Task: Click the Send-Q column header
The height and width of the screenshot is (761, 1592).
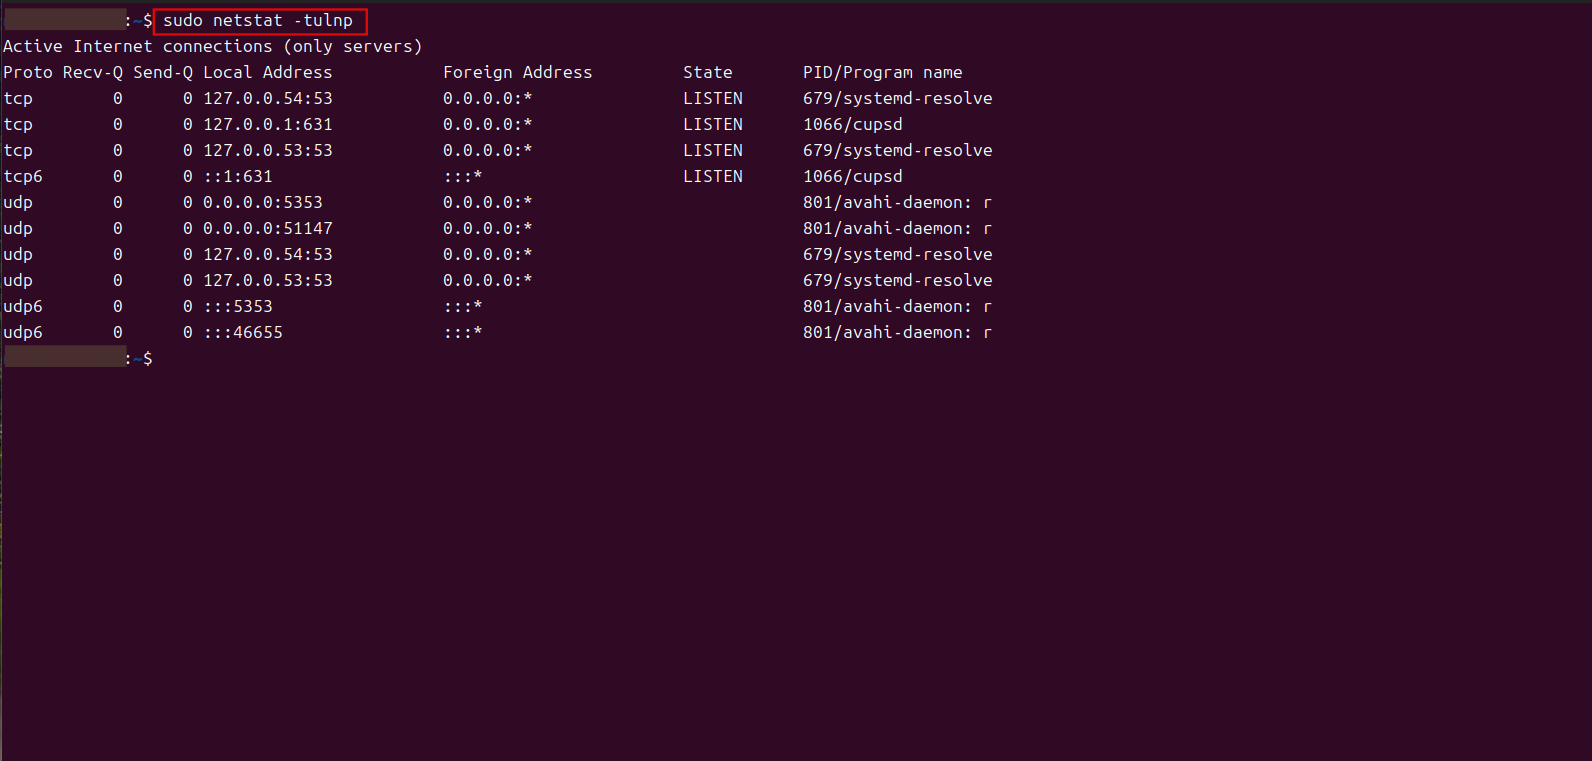Action: (x=163, y=73)
